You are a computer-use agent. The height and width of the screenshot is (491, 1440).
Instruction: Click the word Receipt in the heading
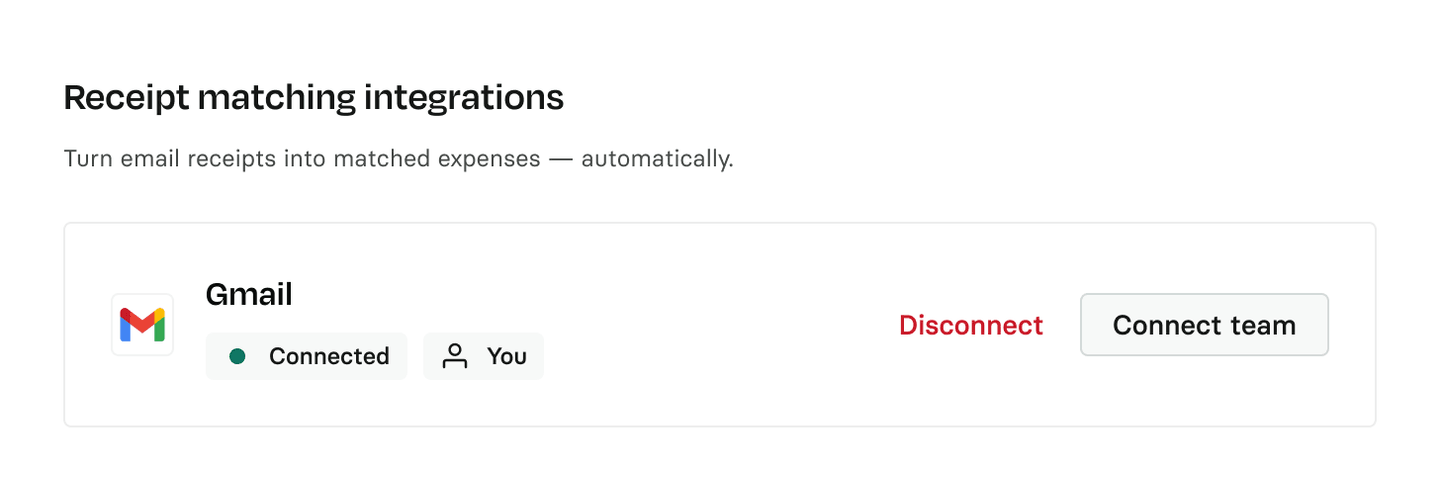coord(126,97)
